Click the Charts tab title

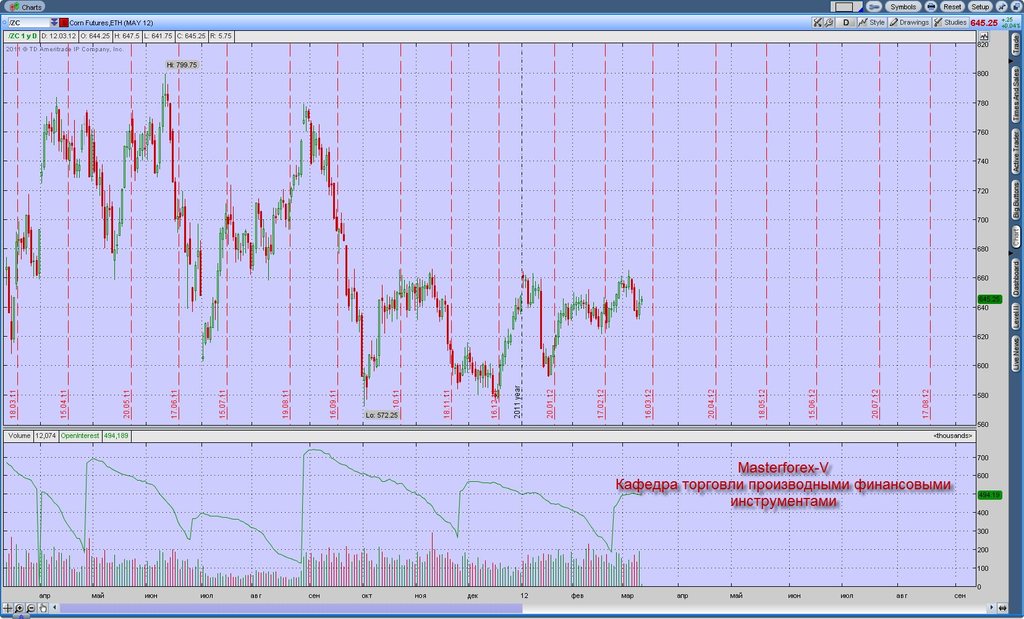click(x=32, y=7)
